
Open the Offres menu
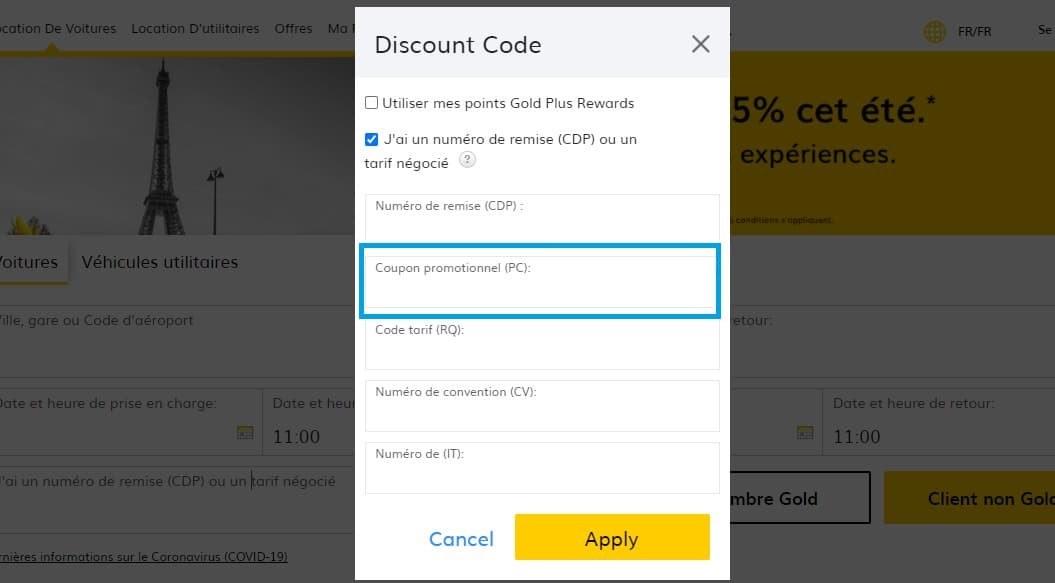coord(293,28)
